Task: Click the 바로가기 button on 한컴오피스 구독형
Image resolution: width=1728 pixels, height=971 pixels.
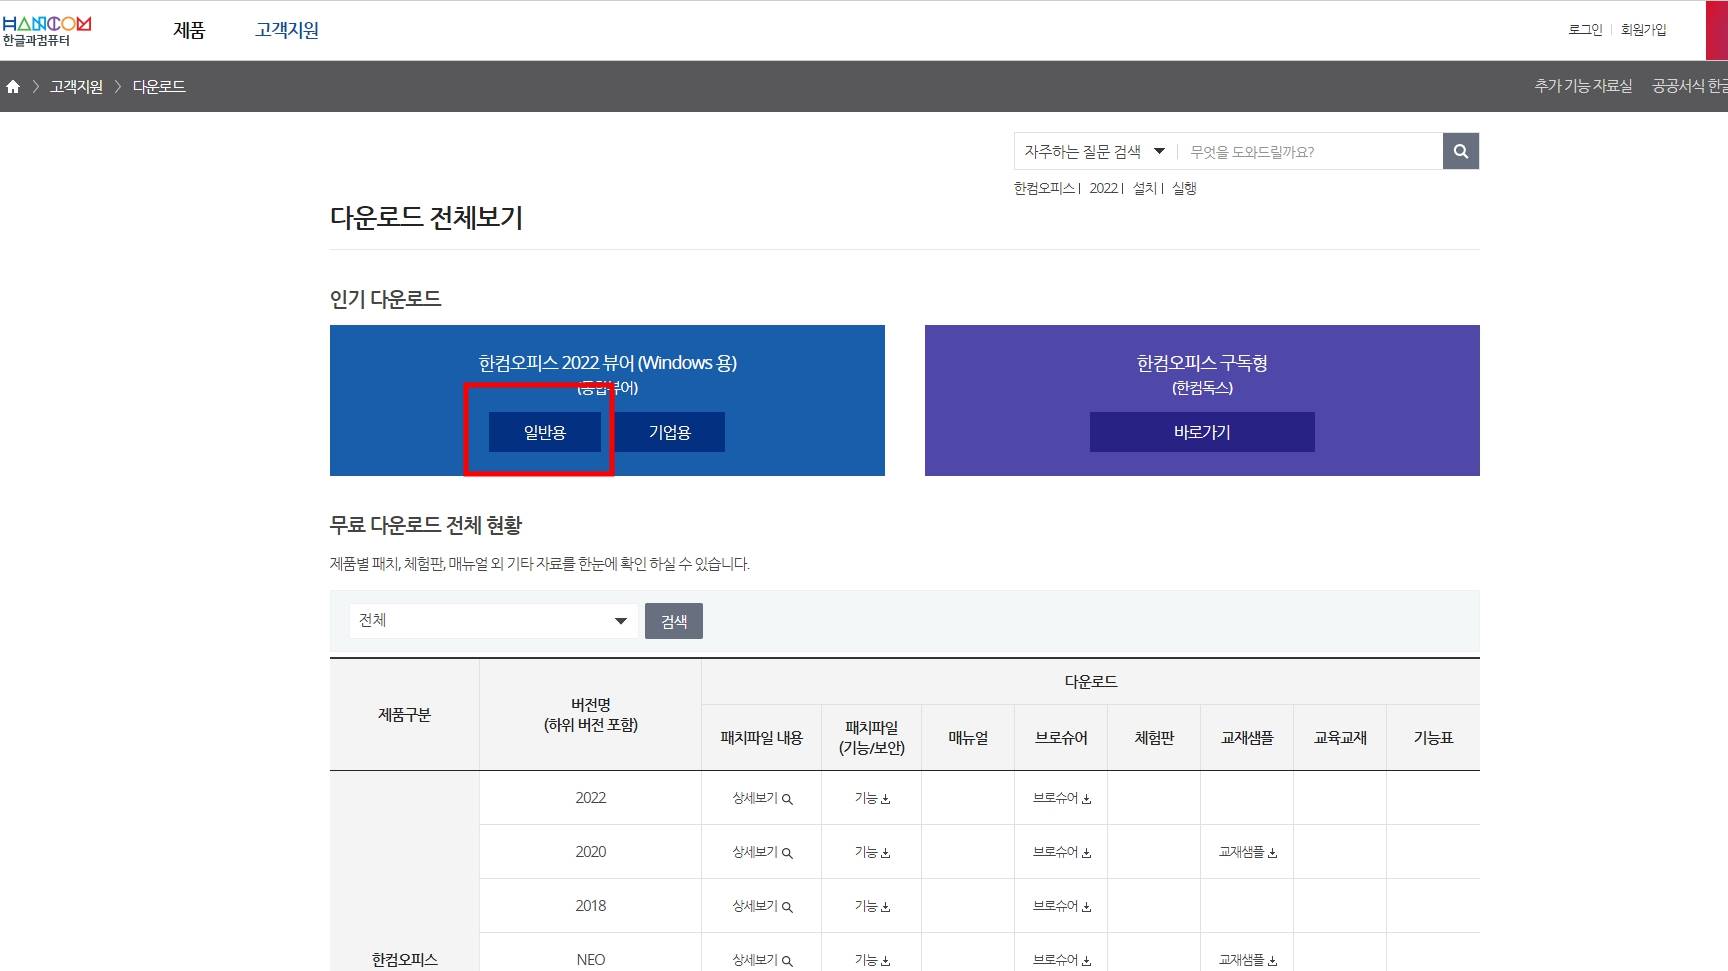Action: [1201, 432]
